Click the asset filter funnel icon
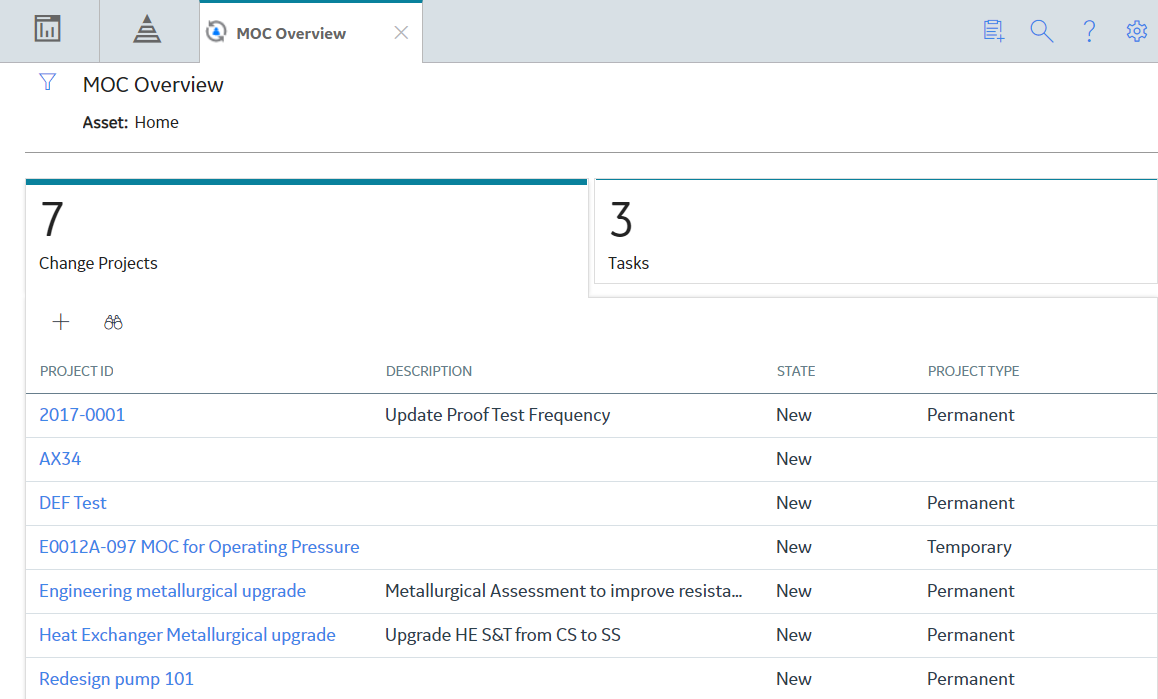 click(47, 81)
